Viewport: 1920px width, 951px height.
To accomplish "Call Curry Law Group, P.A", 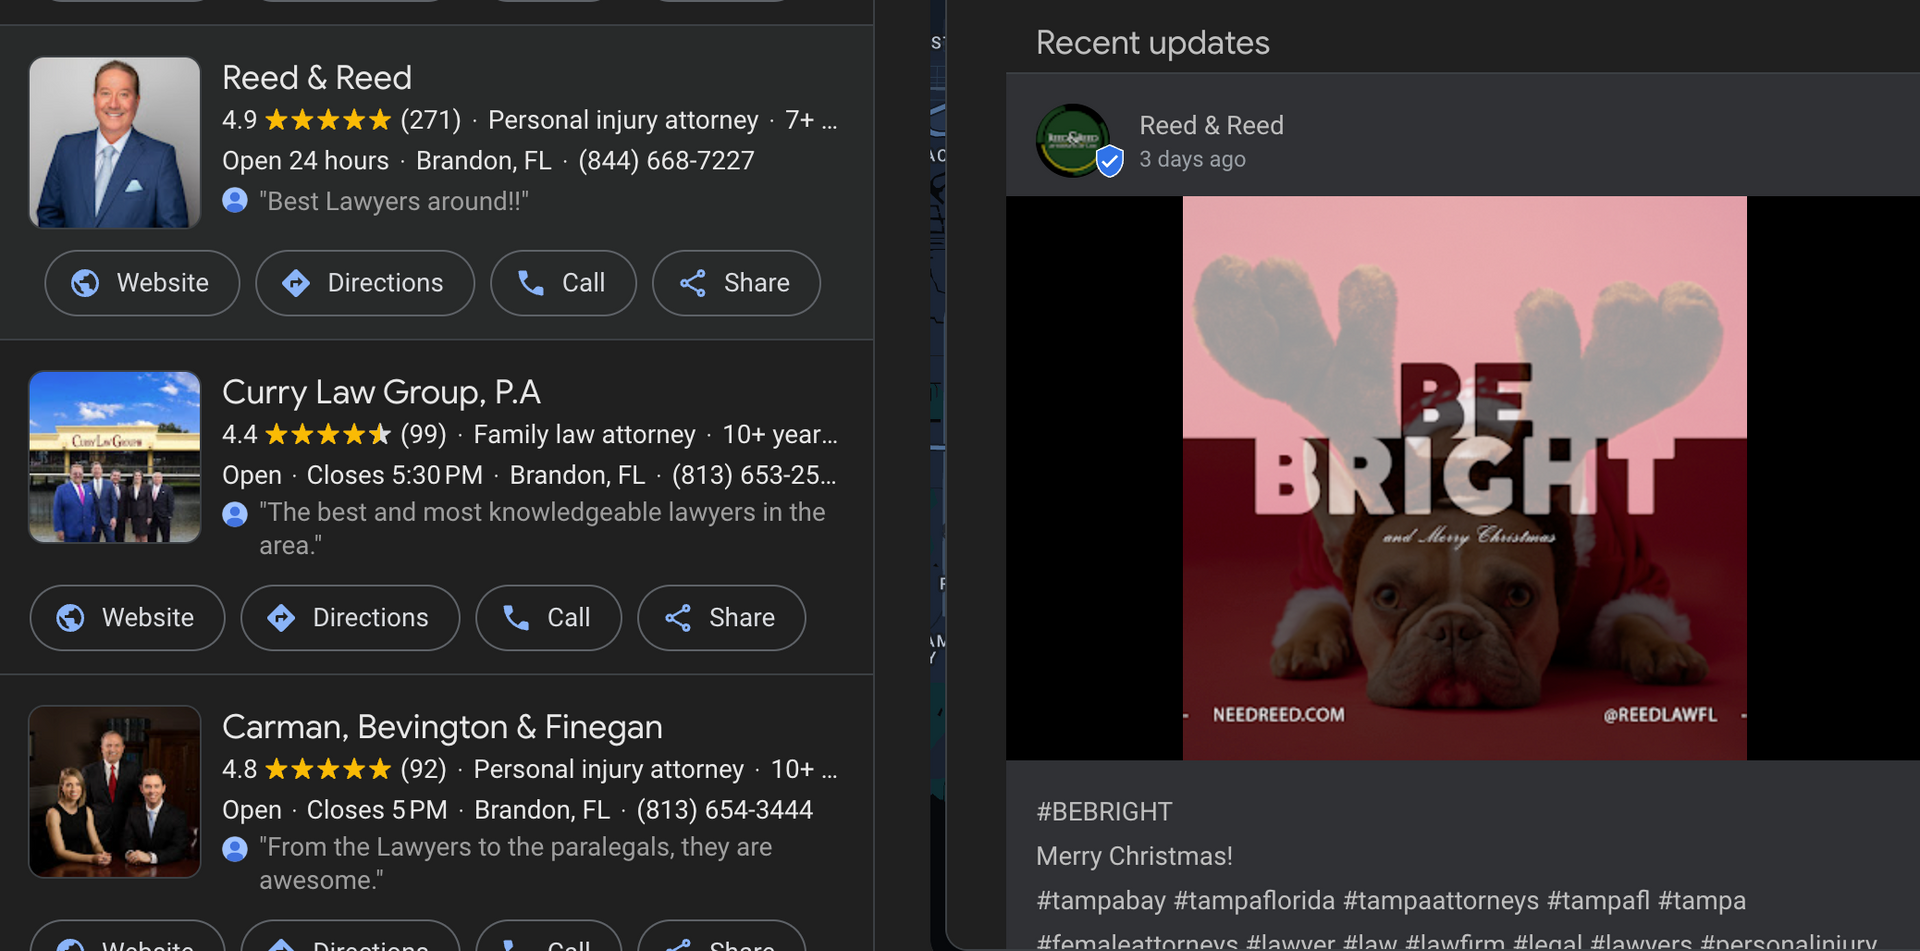I will (x=548, y=618).
